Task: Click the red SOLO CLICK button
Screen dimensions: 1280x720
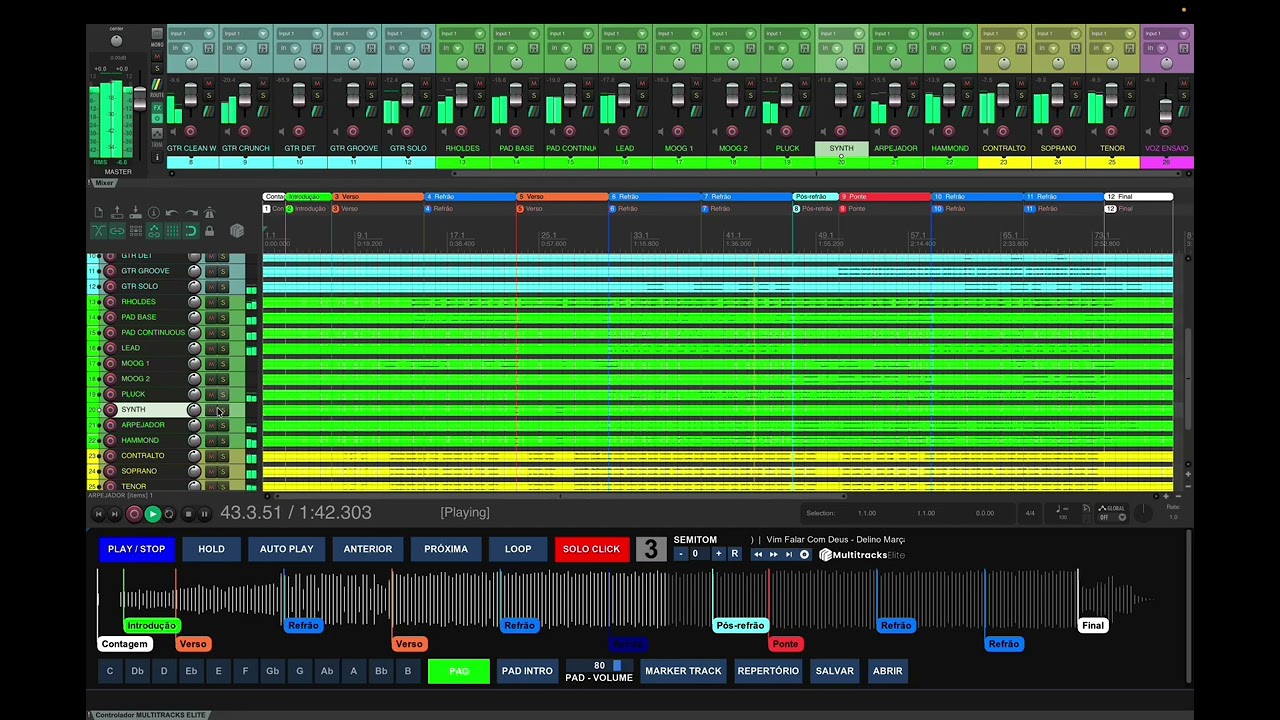Action: pyautogui.click(x=591, y=549)
